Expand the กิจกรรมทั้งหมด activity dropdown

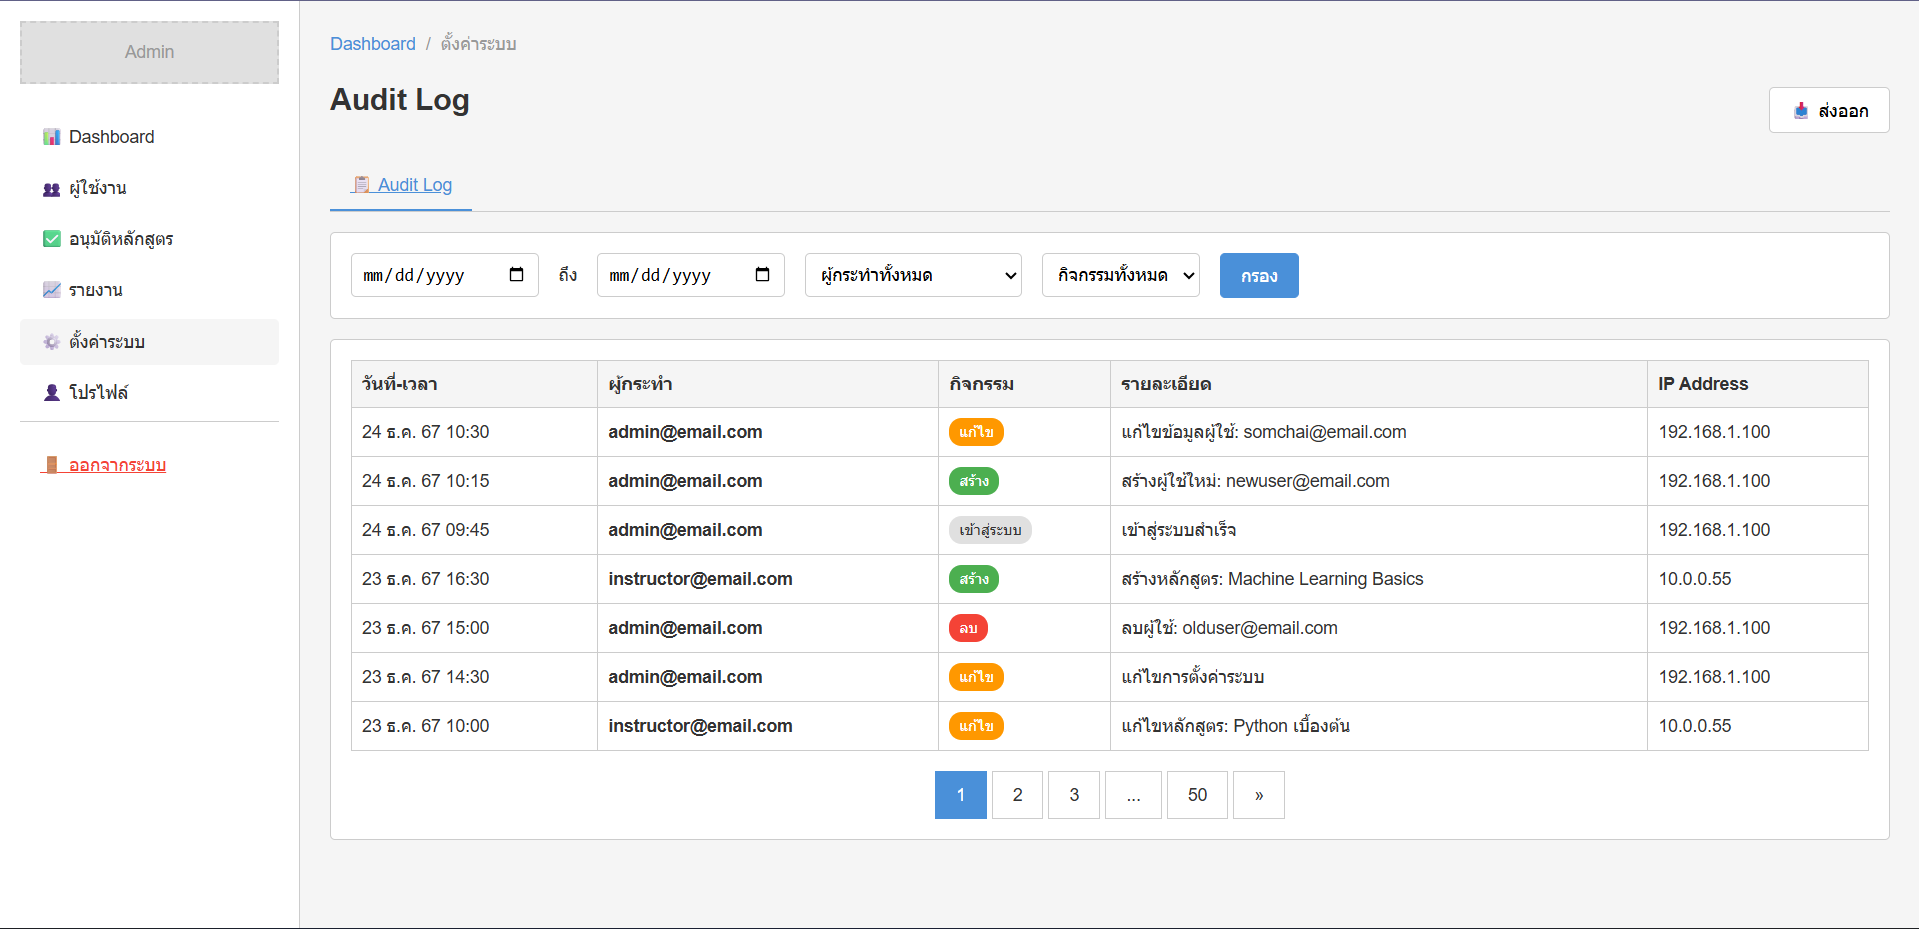[x=1120, y=275]
